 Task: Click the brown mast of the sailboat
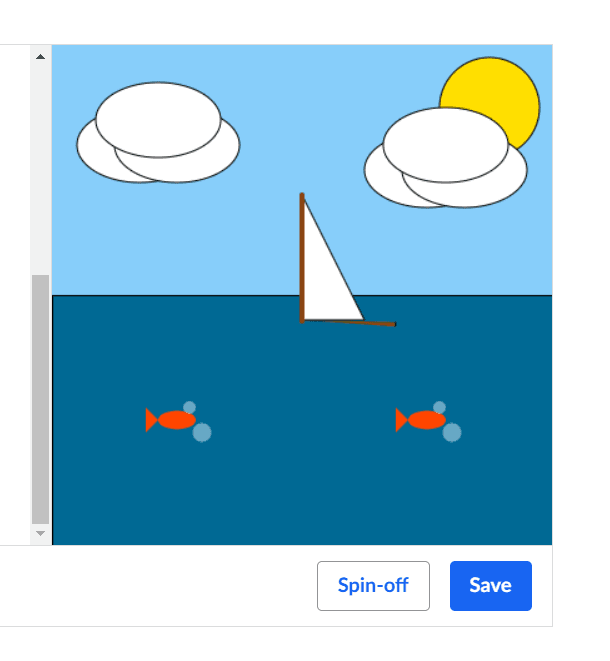point(302,258)
